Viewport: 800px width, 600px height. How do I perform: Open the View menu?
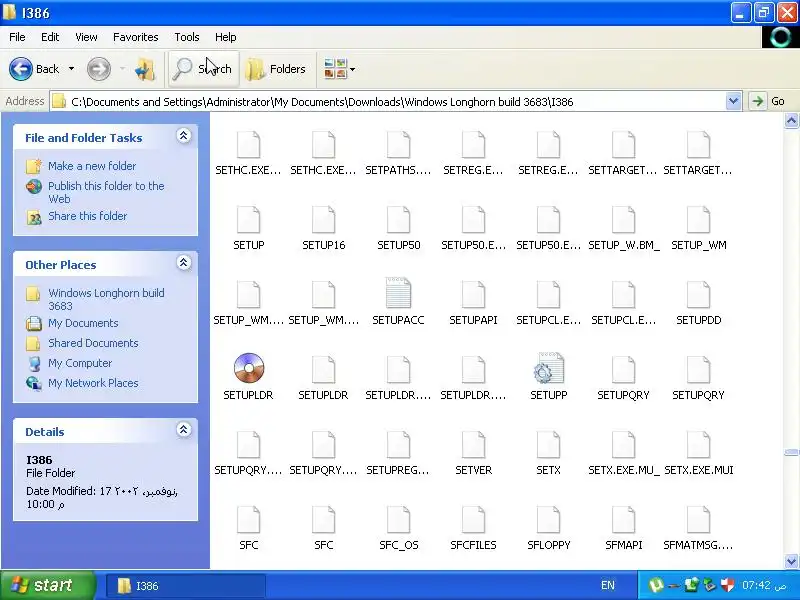pyautogui.click(x=86, y=37)
